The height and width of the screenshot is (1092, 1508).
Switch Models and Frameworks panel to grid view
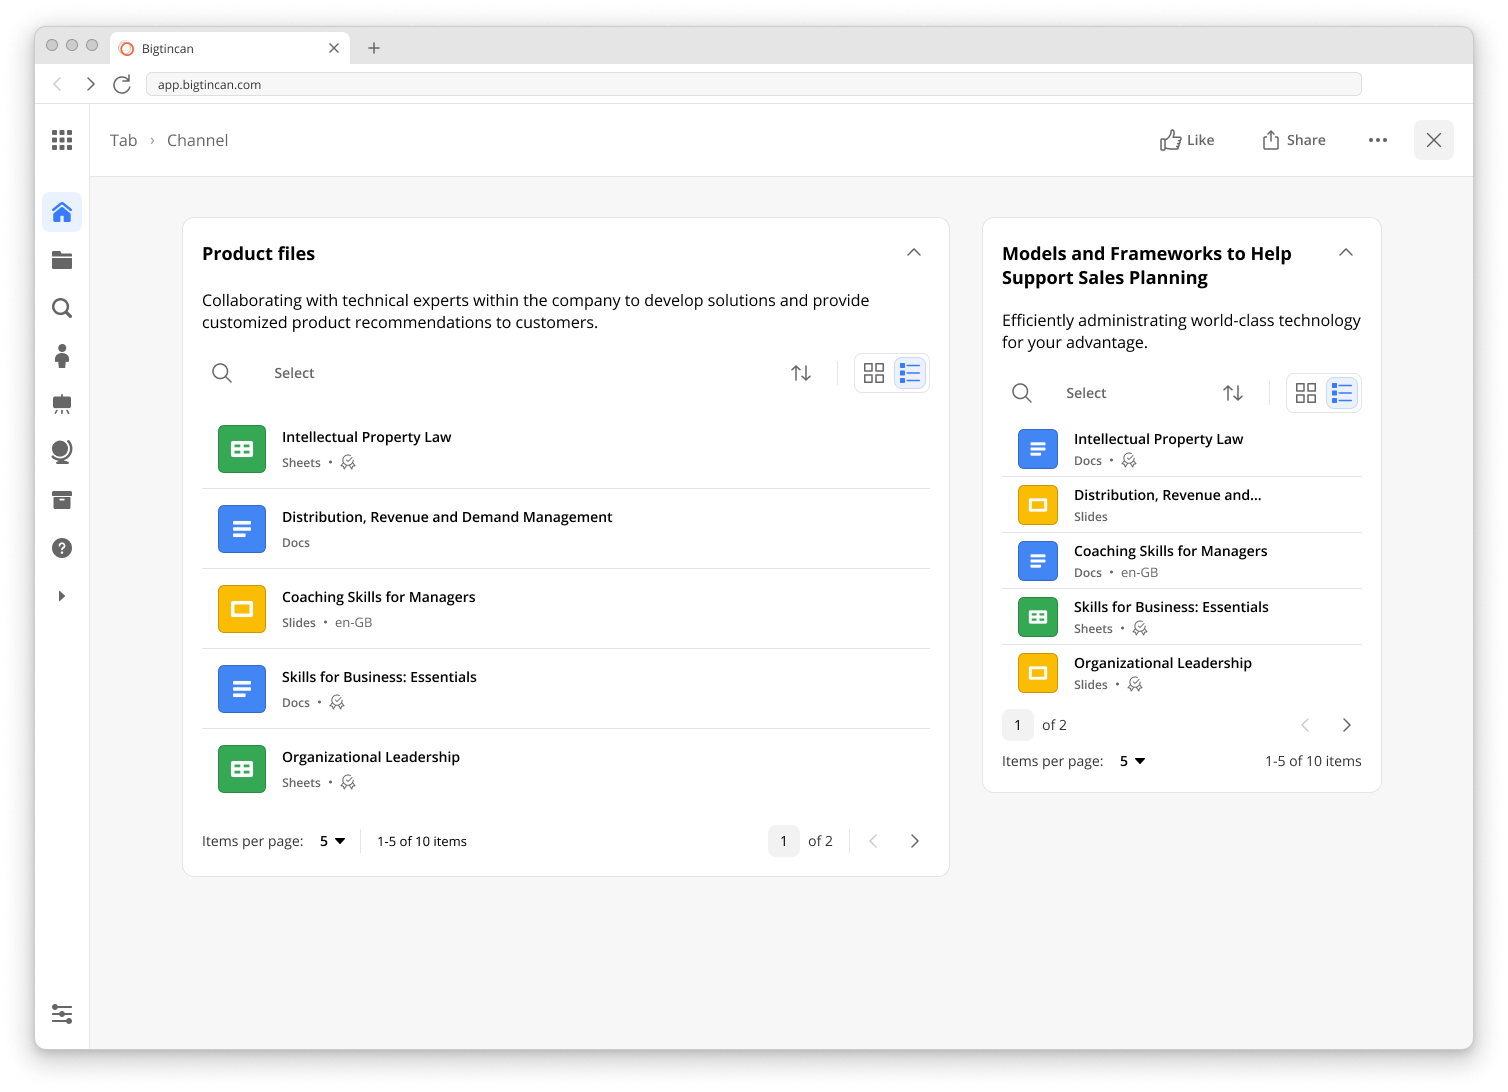[1306, 393]
